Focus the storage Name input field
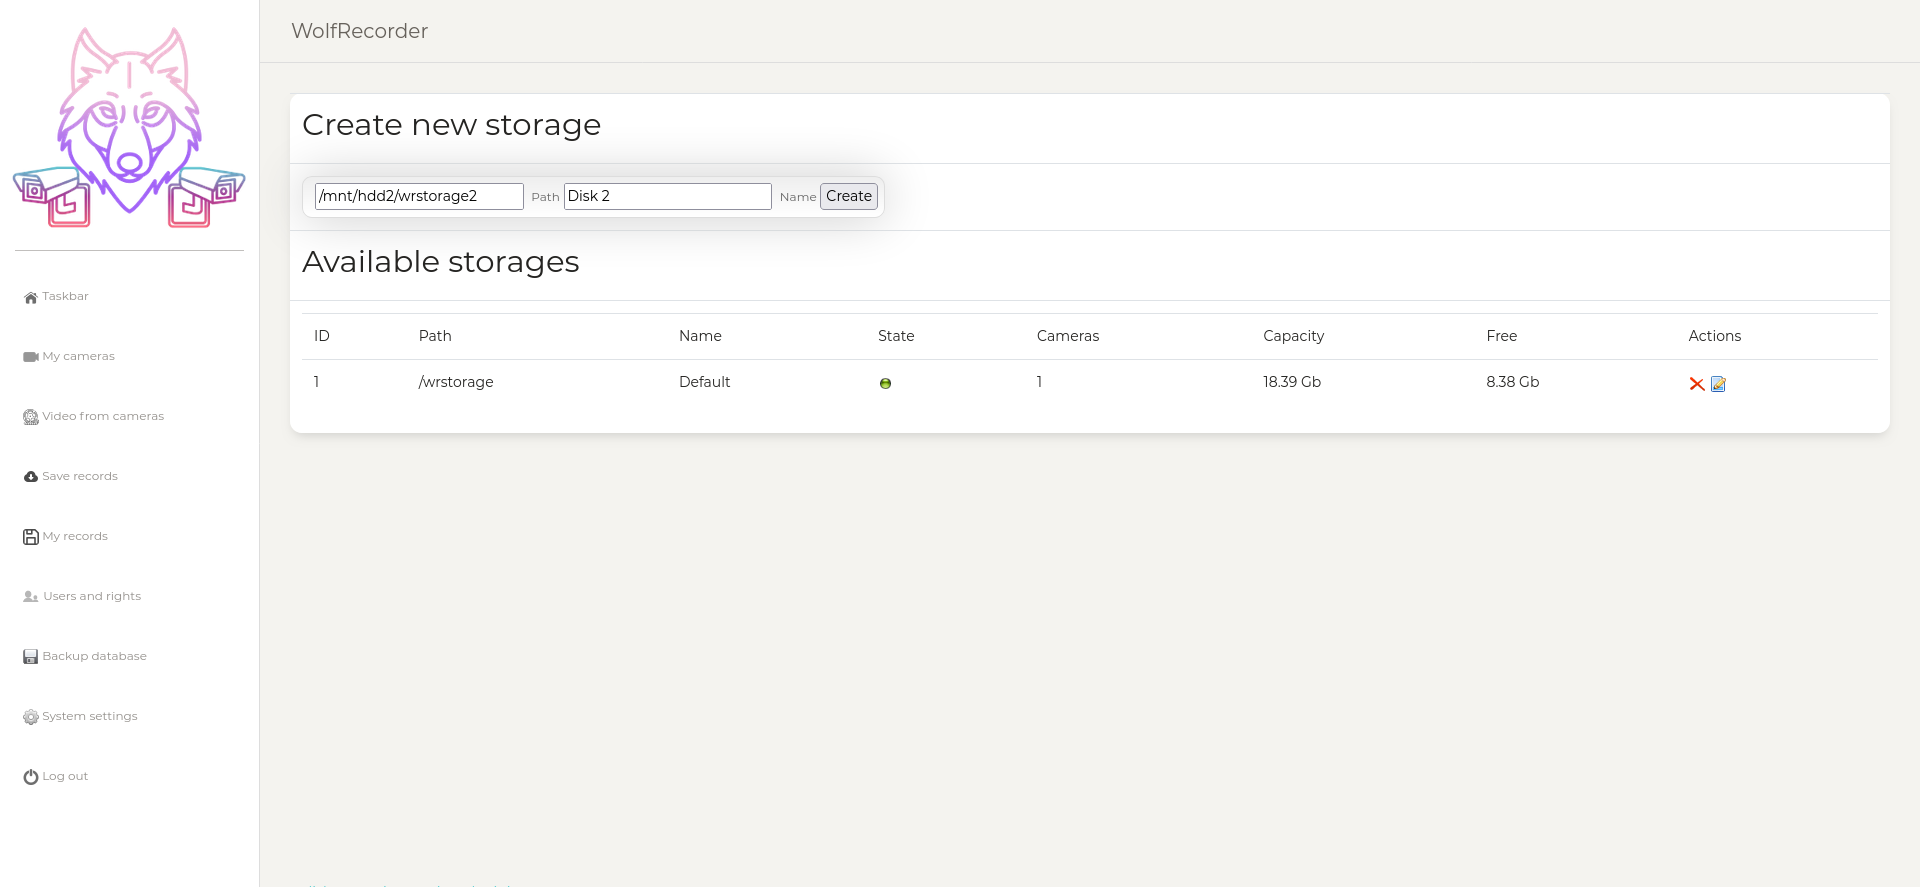The image size is (1920, 887). click(667, 196)
